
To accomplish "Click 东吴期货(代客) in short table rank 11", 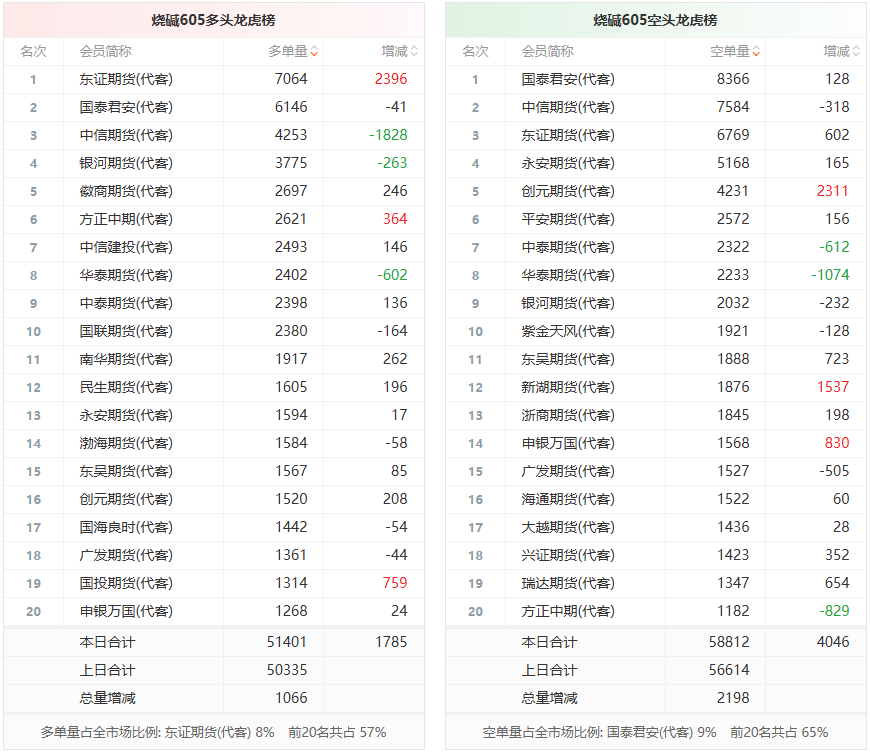I will click(x=568, y=360).
